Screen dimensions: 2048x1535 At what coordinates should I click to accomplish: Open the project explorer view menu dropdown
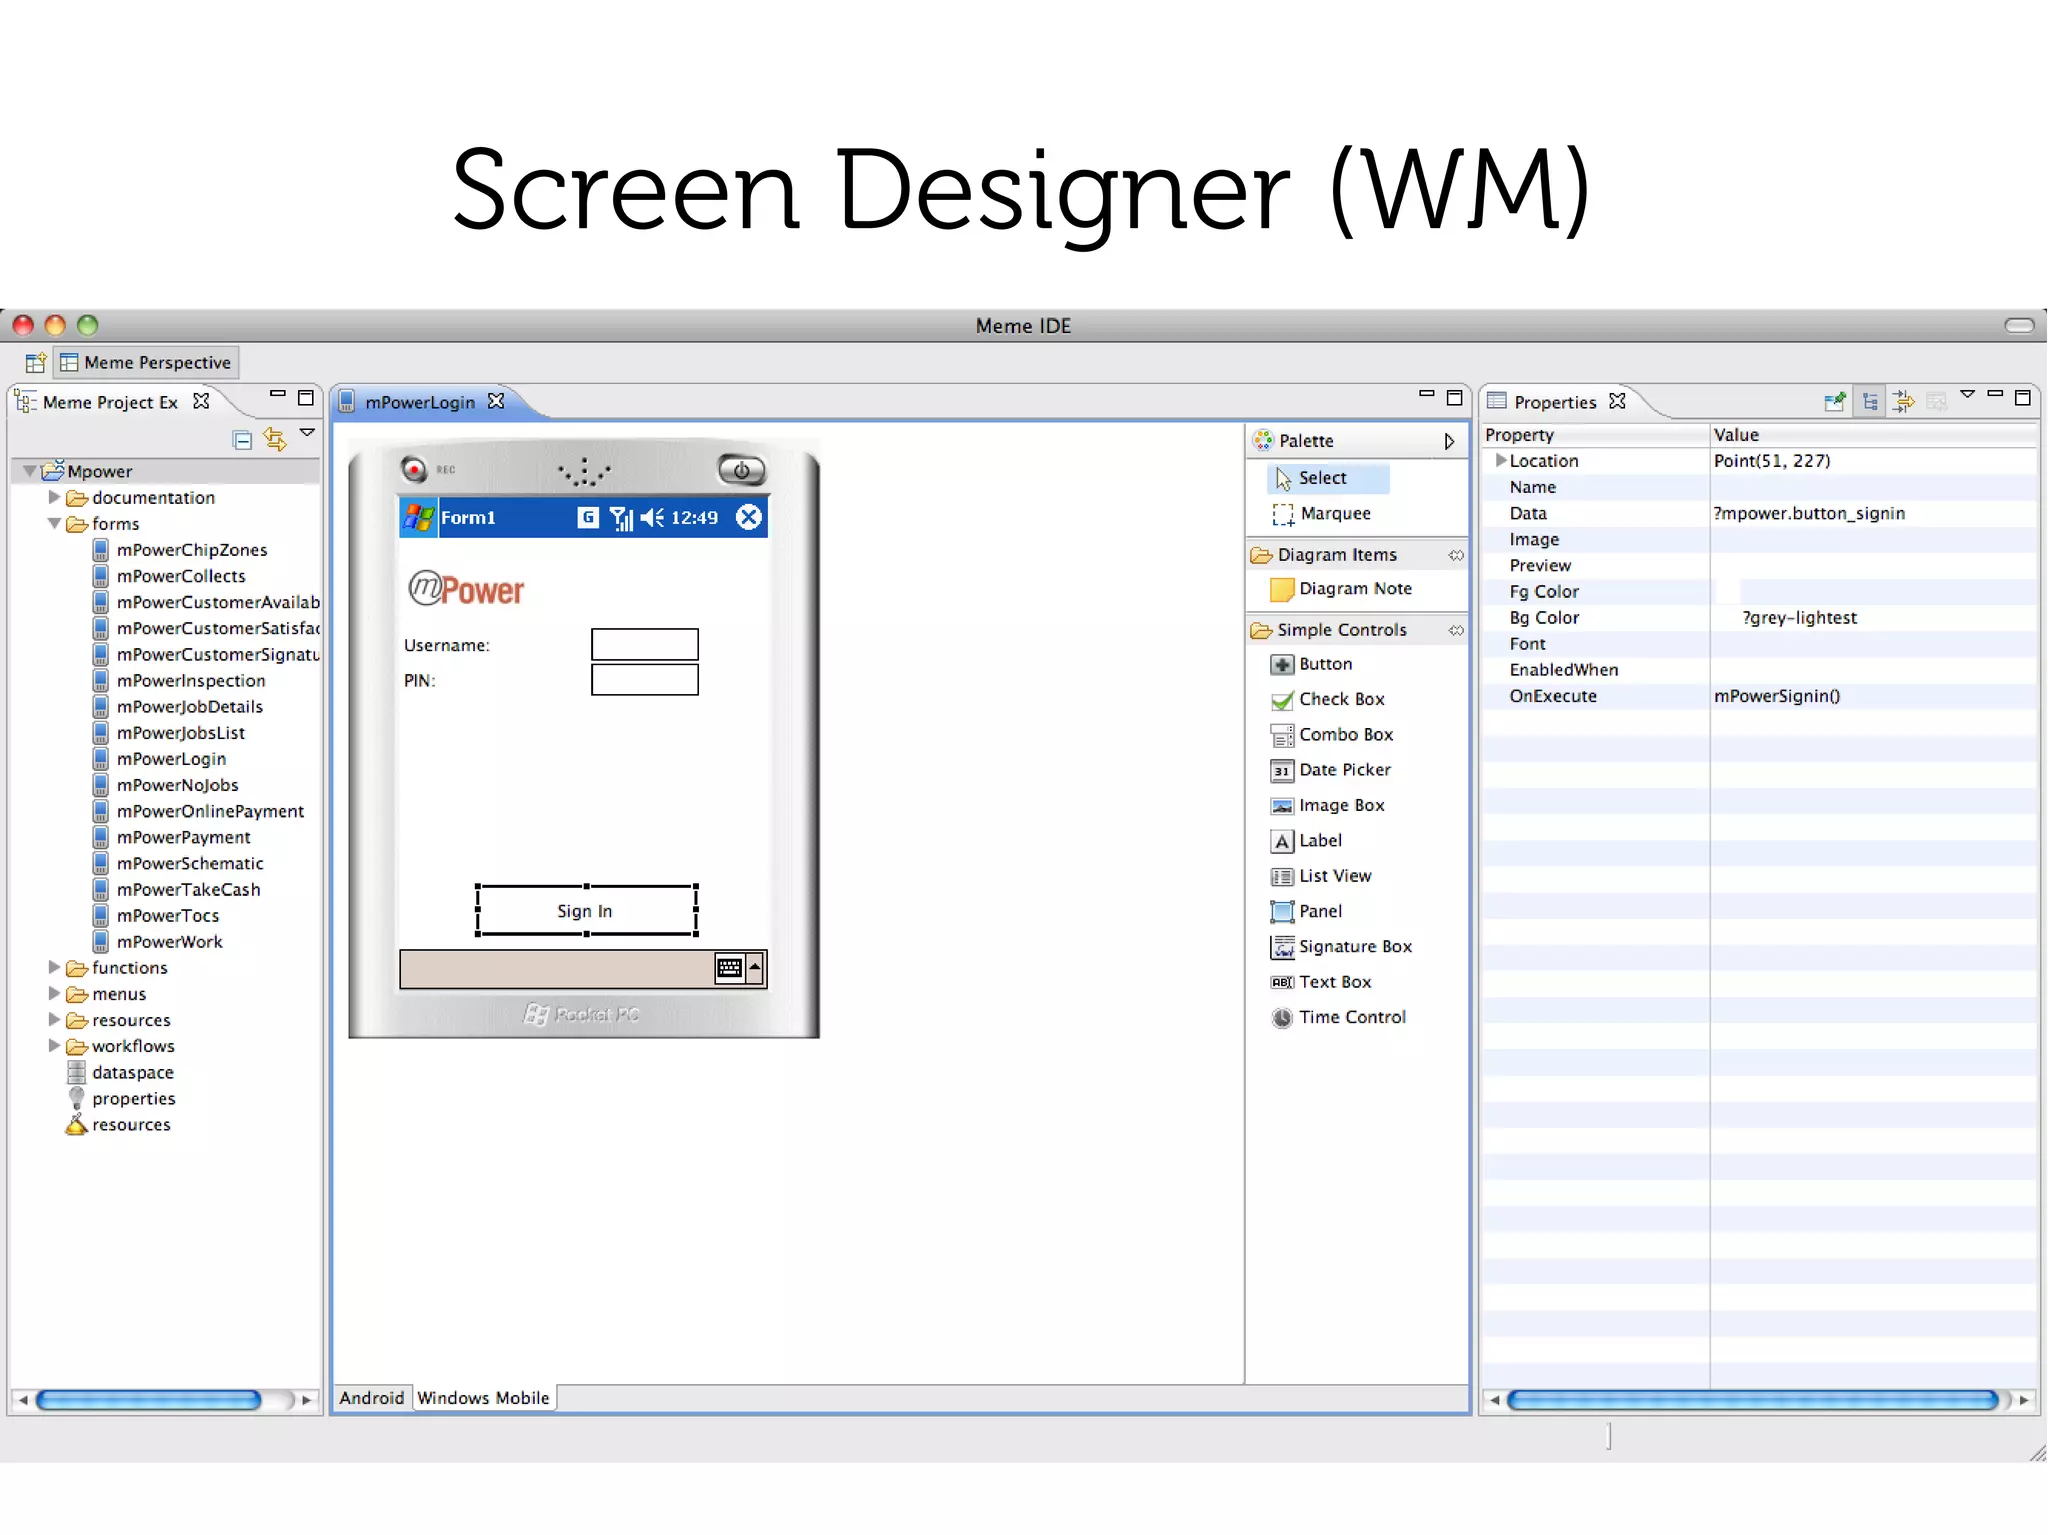click(x=307, y=433)
